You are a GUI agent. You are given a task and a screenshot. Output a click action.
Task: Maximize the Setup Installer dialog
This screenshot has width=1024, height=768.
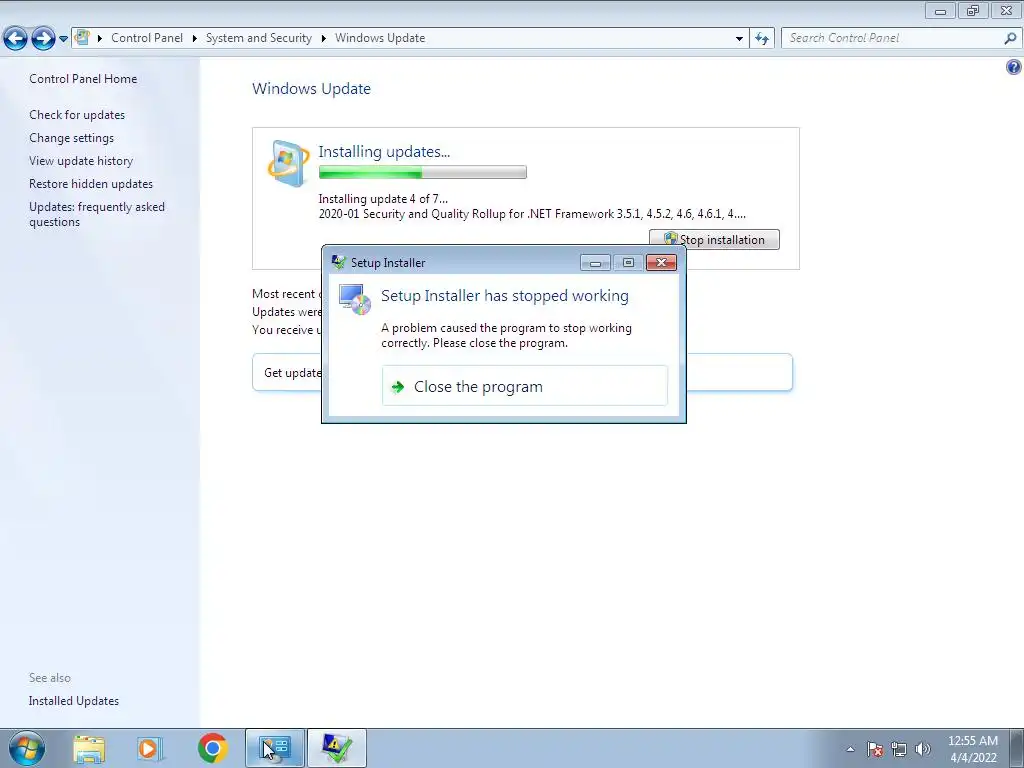point(628,263)
